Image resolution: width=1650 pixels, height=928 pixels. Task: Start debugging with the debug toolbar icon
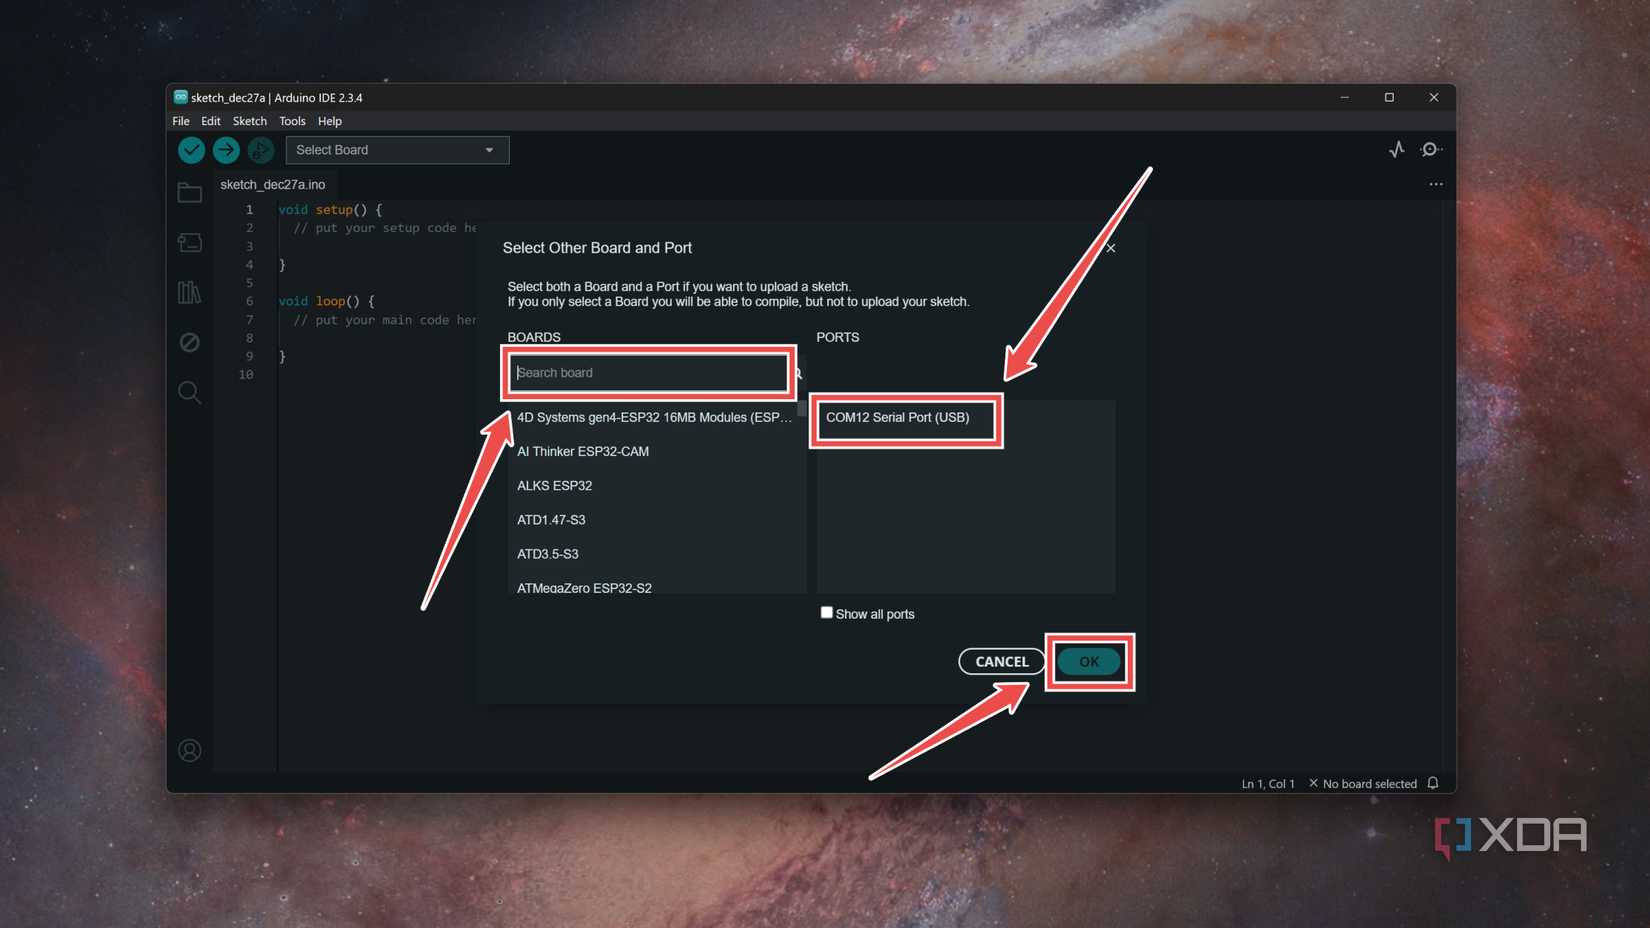click(x=261, y=150)
